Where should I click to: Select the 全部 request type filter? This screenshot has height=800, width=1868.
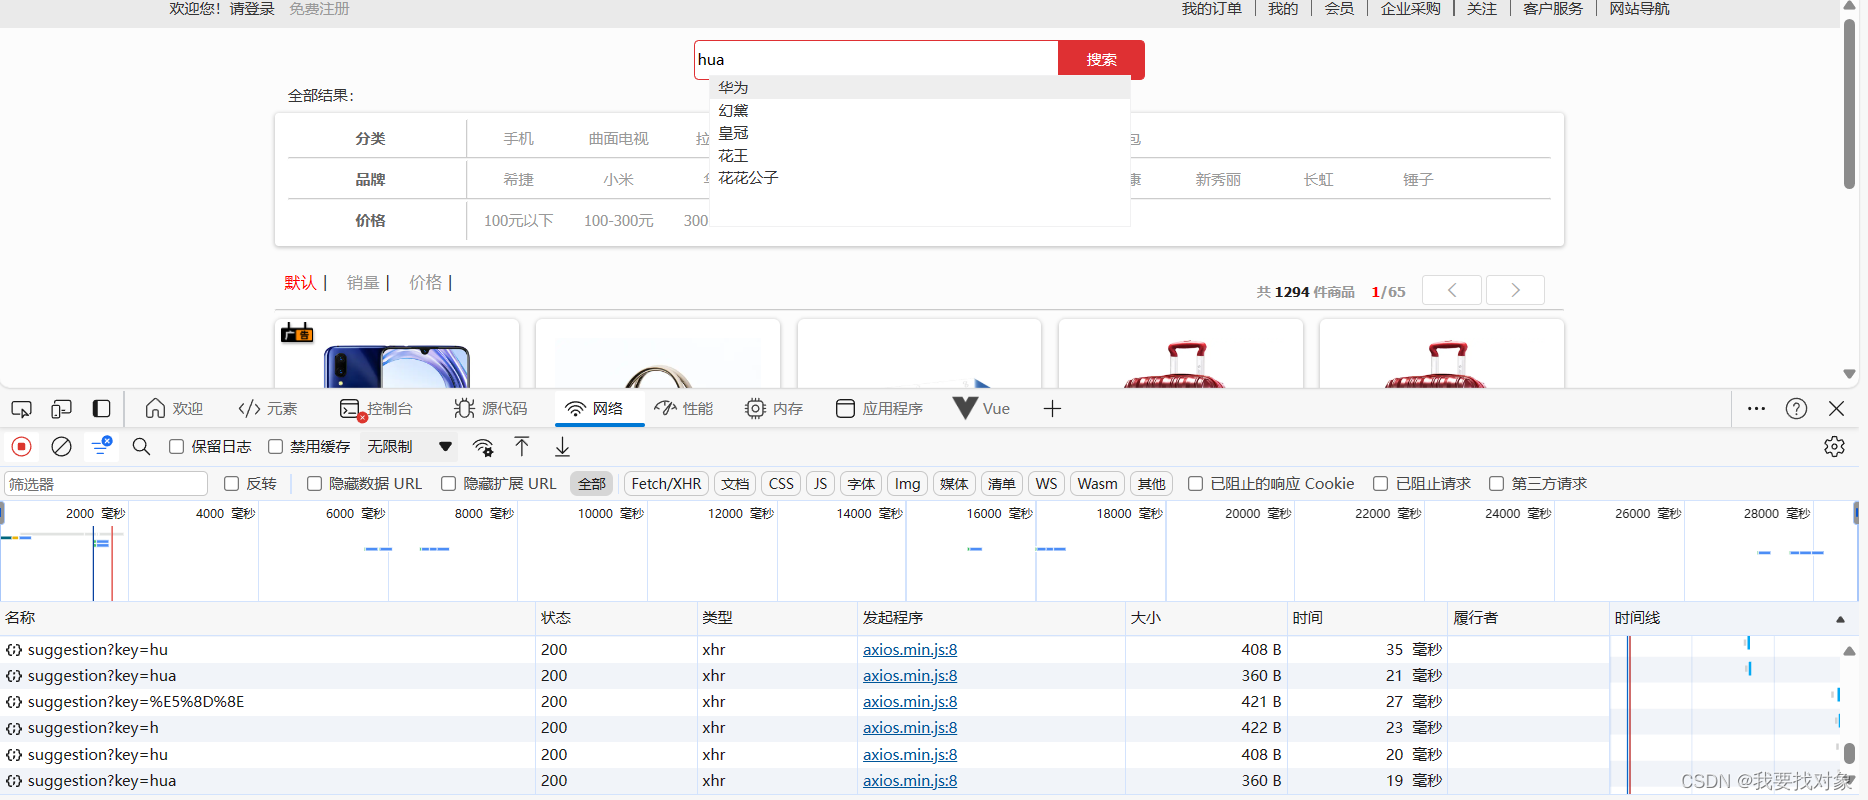592,484
